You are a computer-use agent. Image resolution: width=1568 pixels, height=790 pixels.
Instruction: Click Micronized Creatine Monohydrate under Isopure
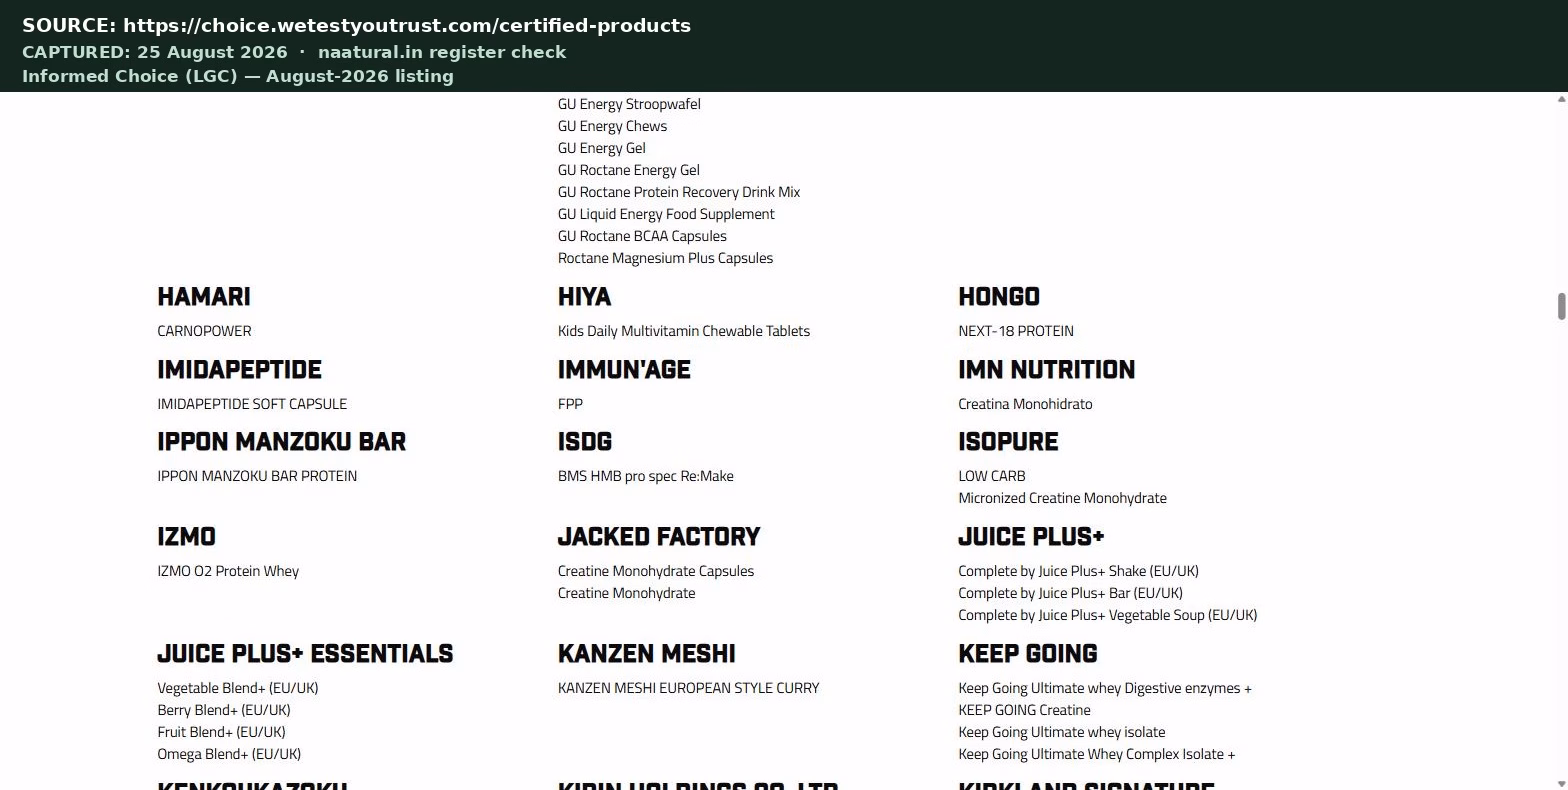(x=1062, y=498)
